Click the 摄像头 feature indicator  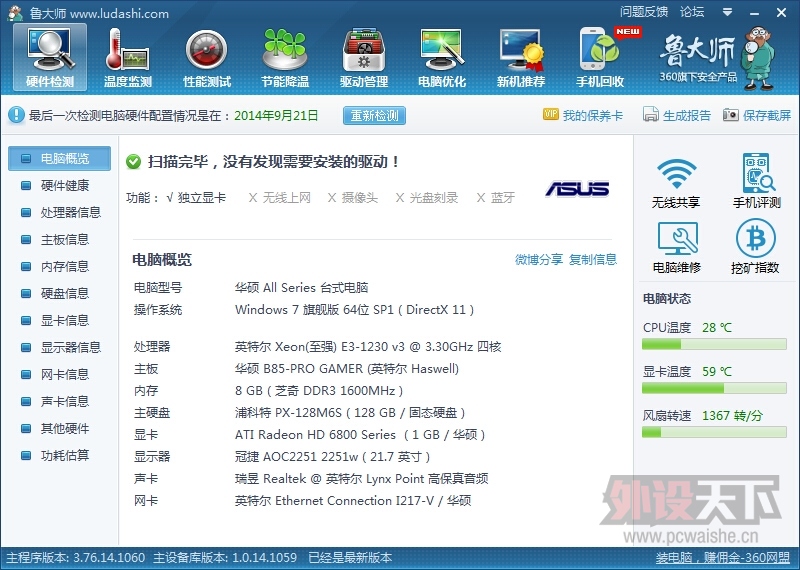click(x=353, y=197)
